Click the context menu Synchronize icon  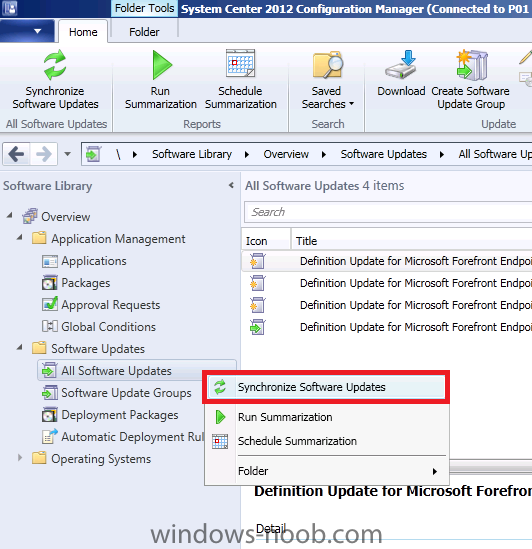tap(220, 387)
